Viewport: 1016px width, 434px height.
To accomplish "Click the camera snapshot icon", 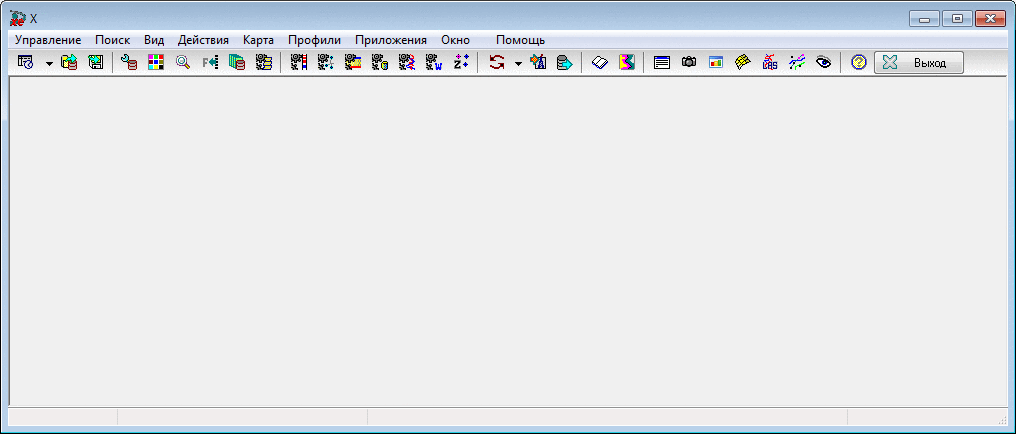I will tap(689, 63).
